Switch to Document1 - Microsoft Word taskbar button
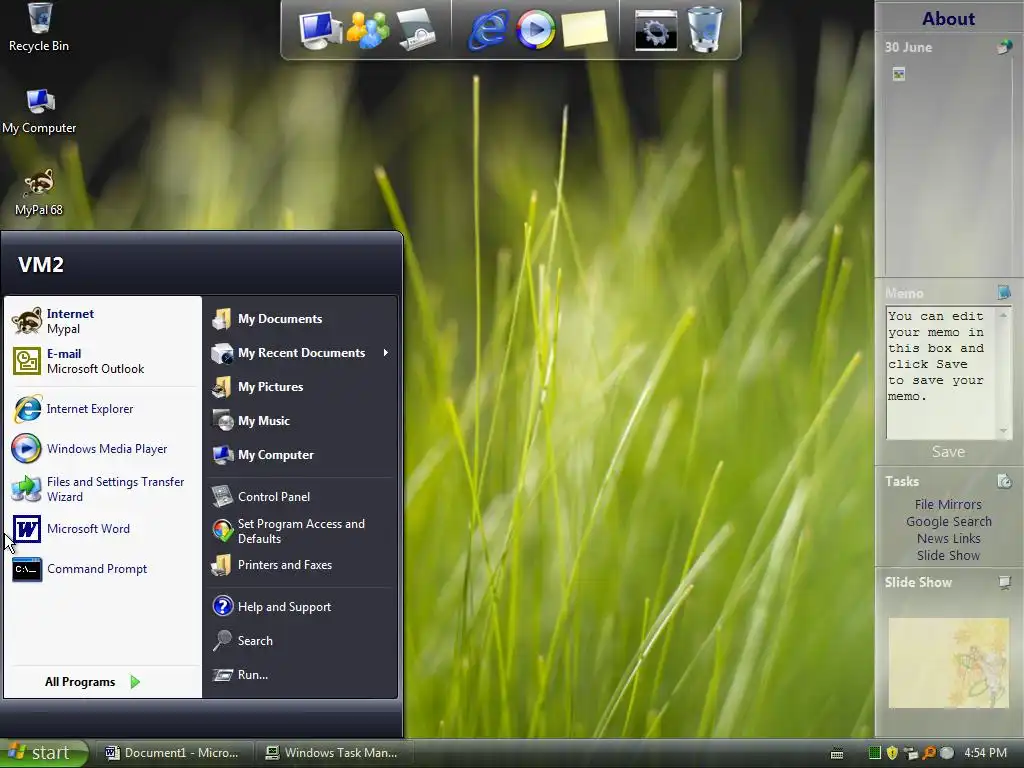Viewport: 1024px width, 768px height. pos(172,753)
